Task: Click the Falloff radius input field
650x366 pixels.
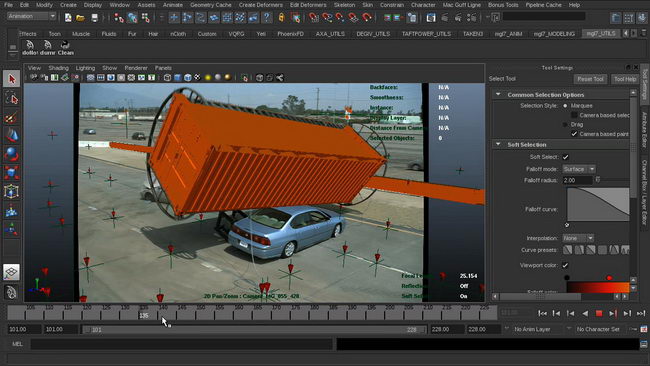Action: click(577, 180)
